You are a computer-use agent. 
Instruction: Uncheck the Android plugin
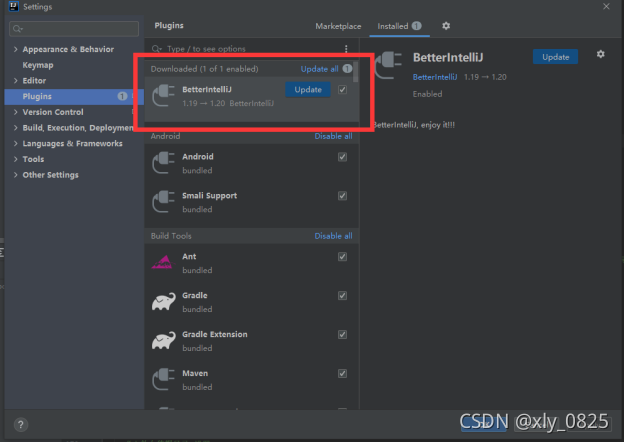pyautogui.click(x=342, y=157)
